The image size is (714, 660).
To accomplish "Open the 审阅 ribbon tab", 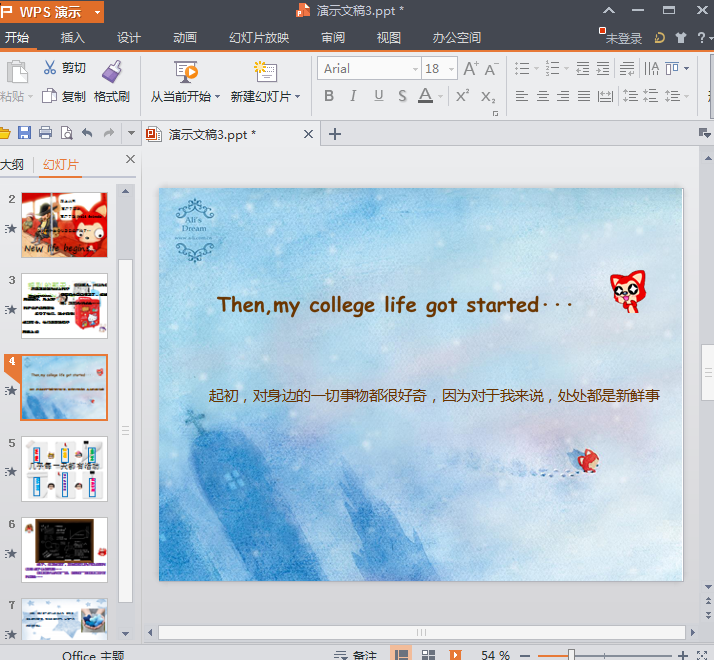I will pyautogui.click(x=333, y=37).
